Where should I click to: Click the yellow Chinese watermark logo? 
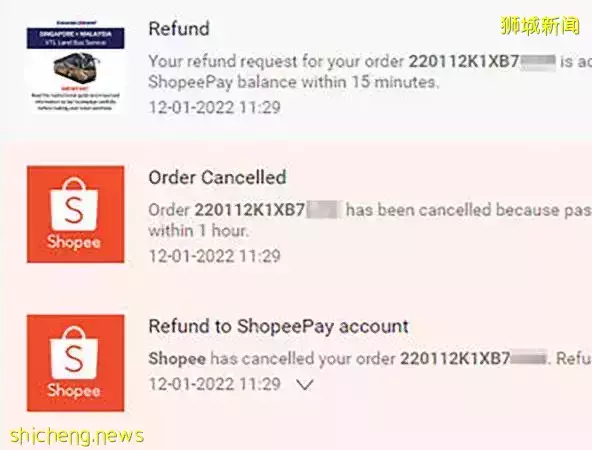540,26
